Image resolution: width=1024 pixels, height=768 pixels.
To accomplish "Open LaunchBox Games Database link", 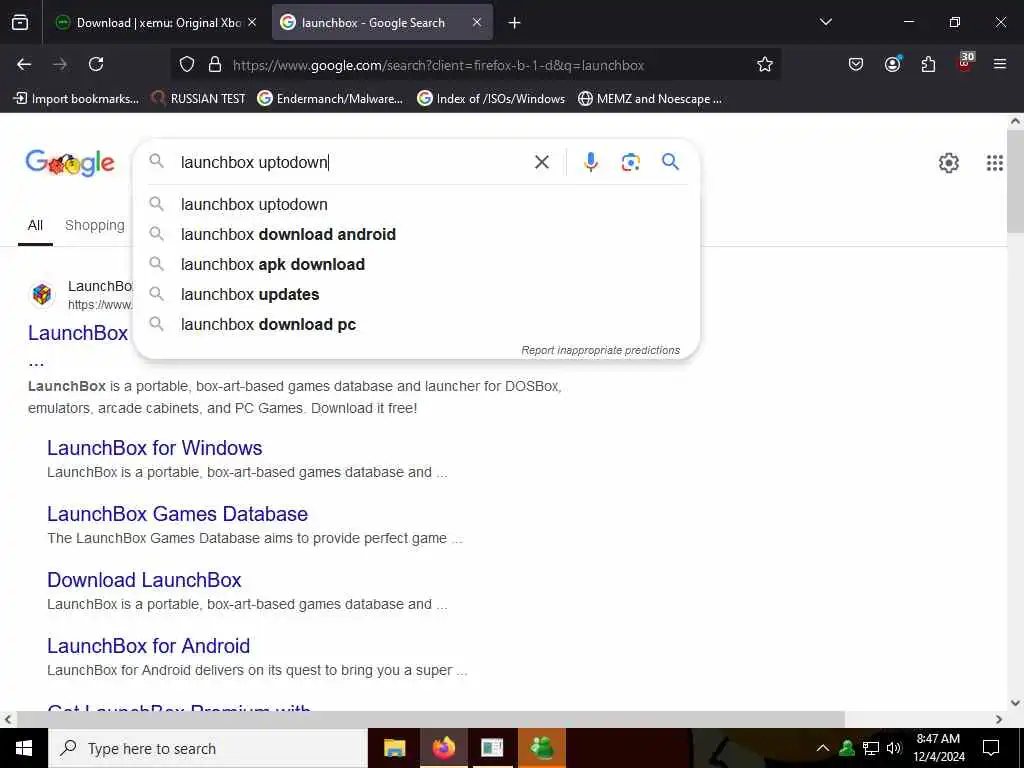I will [178, 514].
